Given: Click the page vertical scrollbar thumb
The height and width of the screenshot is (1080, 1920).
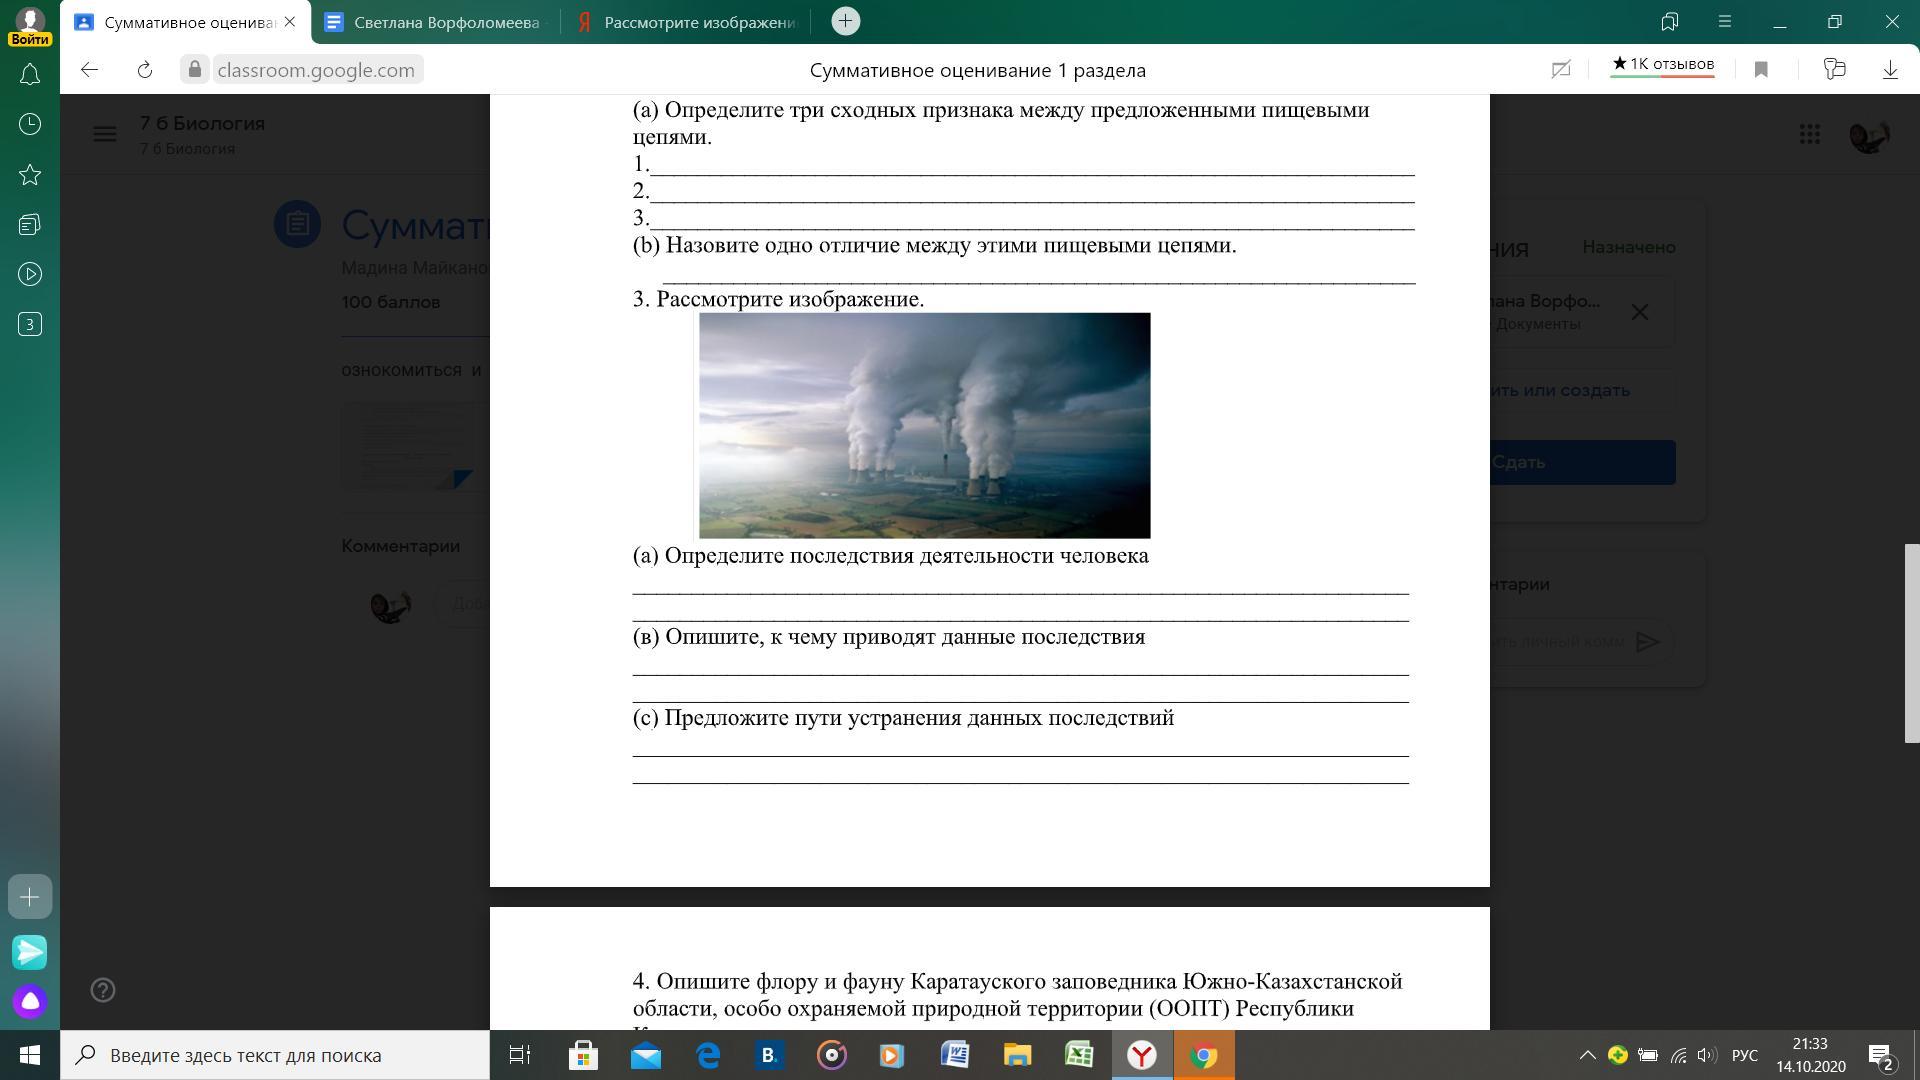Looking at the screenshot, I should tap(1911, 643).
